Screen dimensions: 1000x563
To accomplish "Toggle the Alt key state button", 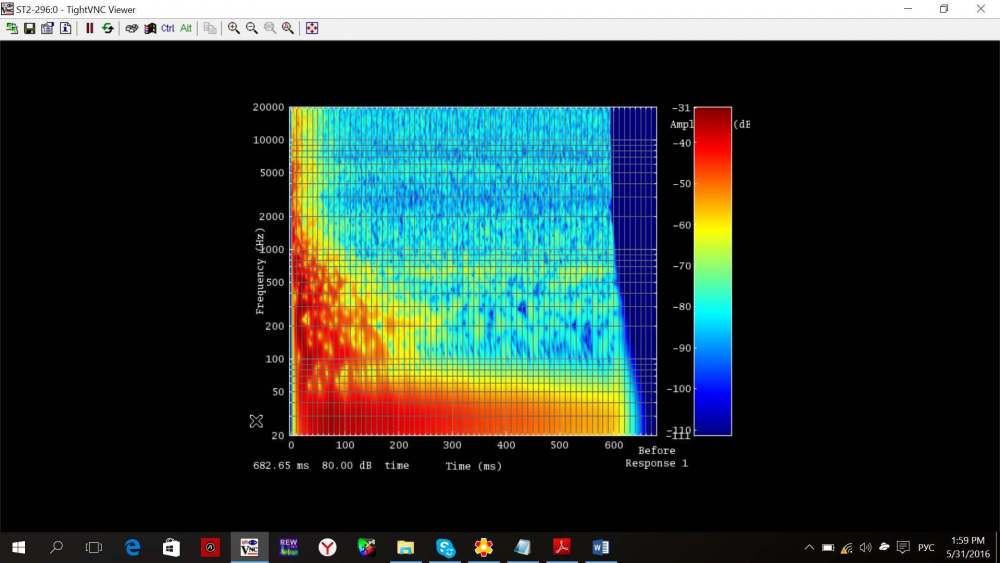I will (186, 28).
